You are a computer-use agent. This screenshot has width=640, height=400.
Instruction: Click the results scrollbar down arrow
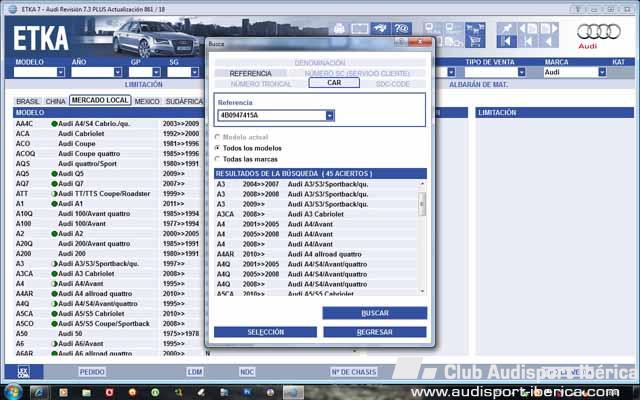(422, 291)
